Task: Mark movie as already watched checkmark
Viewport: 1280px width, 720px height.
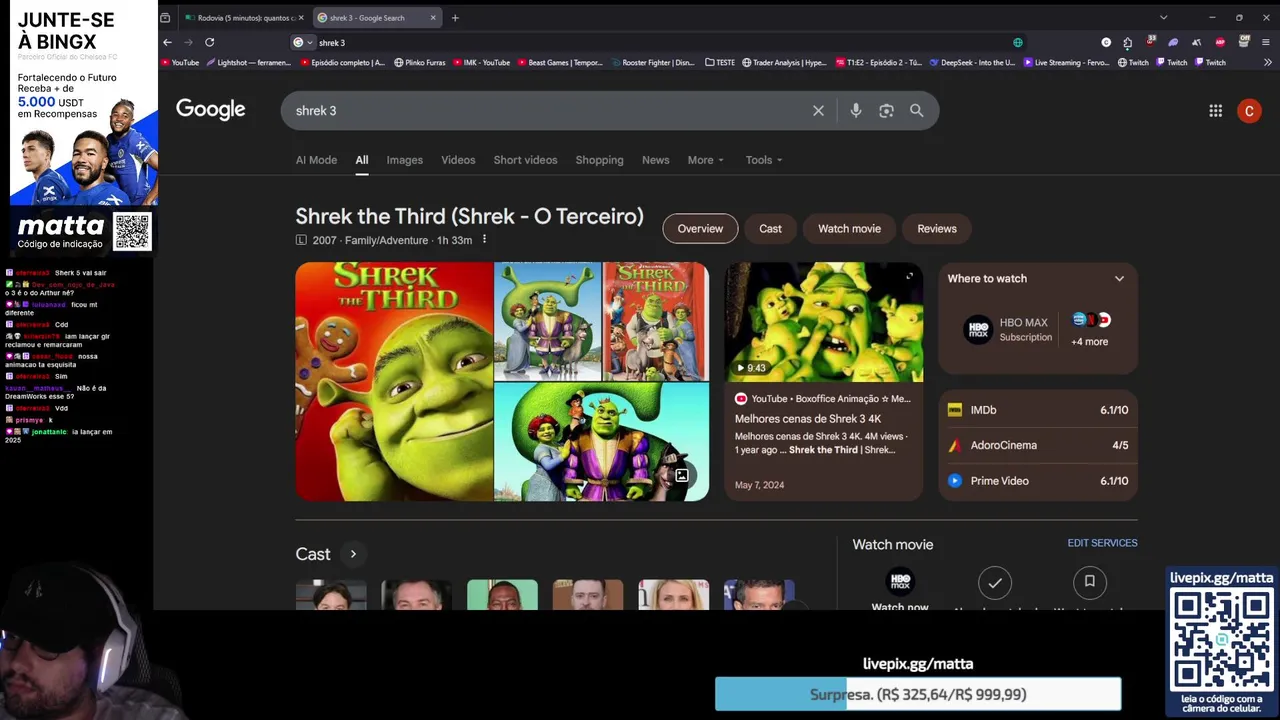Action: pos(995,581)
